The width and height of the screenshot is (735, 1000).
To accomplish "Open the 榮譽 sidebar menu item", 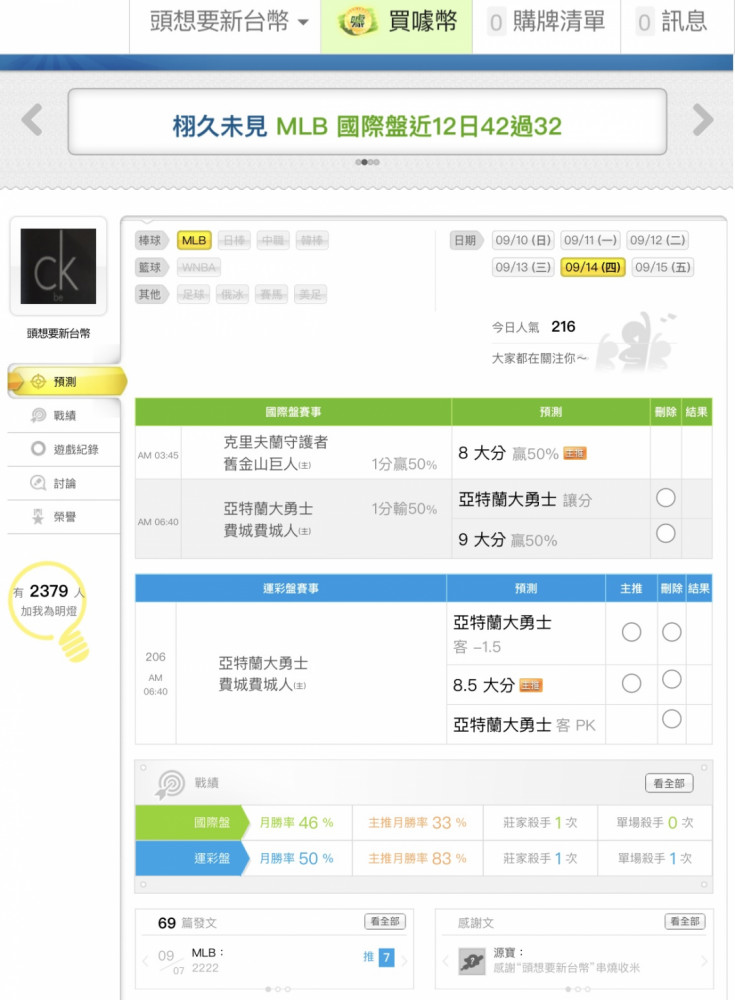I will (64, 517).
